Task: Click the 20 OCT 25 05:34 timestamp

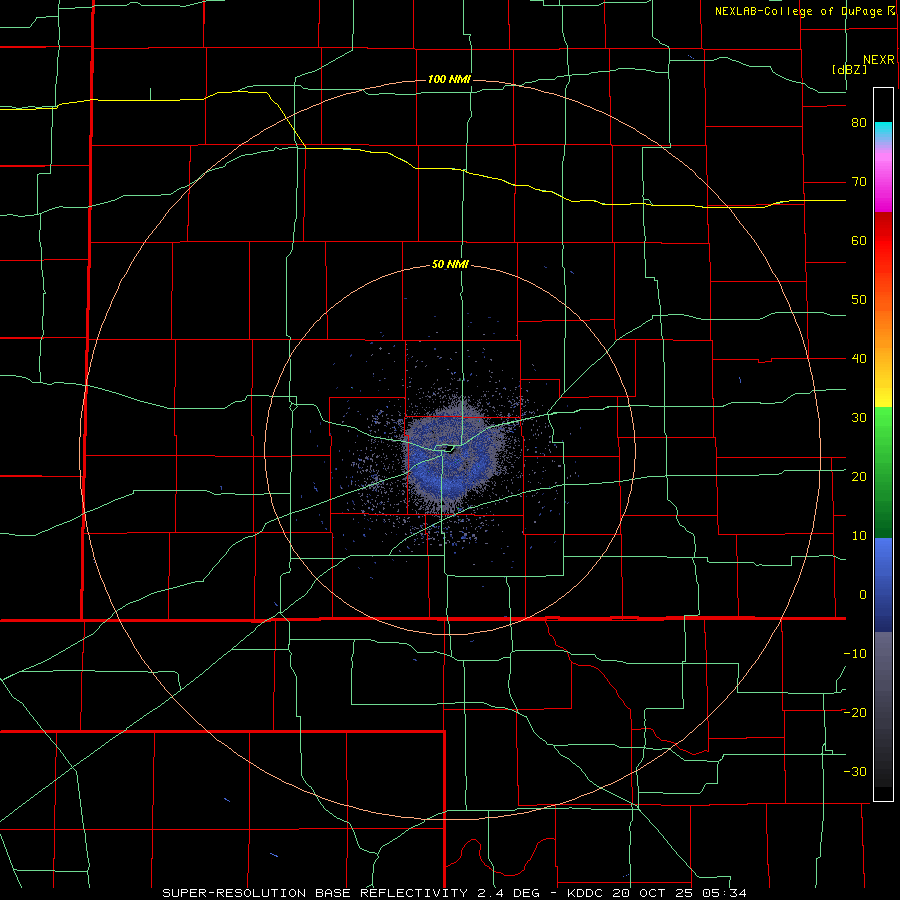Action: (x=682, y=893)
